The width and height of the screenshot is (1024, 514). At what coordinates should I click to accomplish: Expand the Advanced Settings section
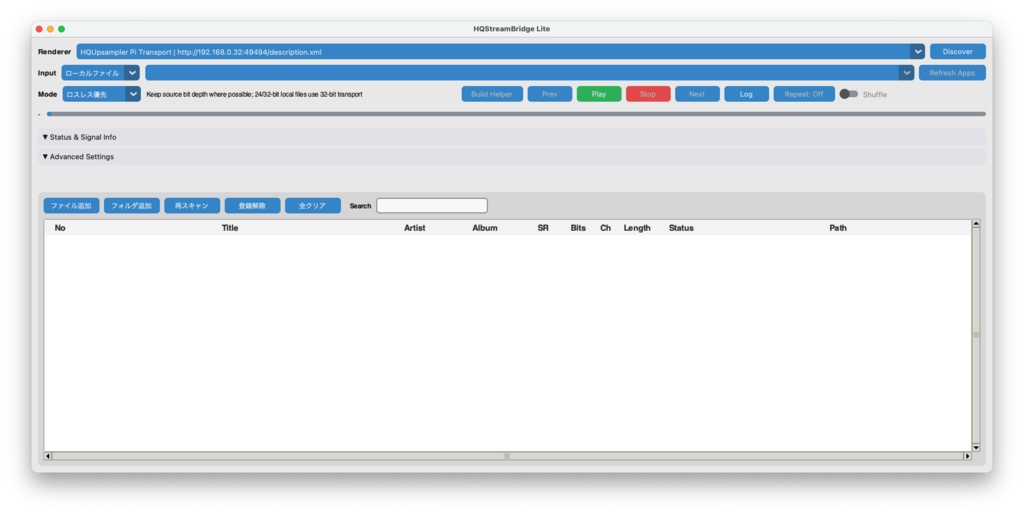click(512, 157)
